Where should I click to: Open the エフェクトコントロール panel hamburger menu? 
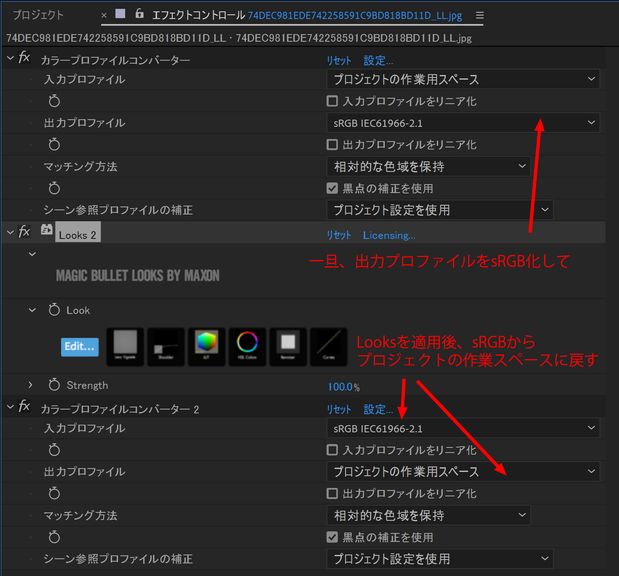[480, 15]
